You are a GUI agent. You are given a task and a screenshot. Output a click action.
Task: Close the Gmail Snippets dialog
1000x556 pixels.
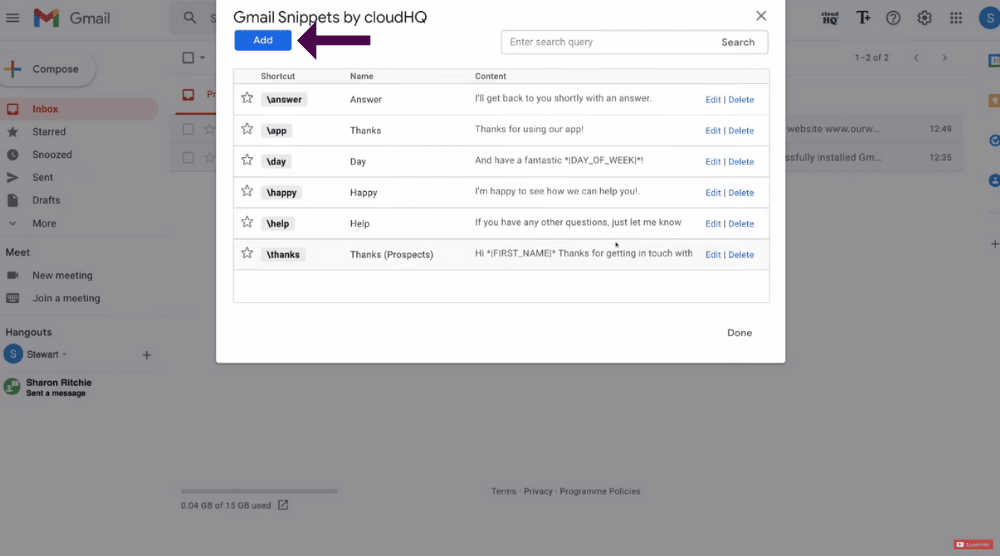pyautogui.click(x=761, y=16)
